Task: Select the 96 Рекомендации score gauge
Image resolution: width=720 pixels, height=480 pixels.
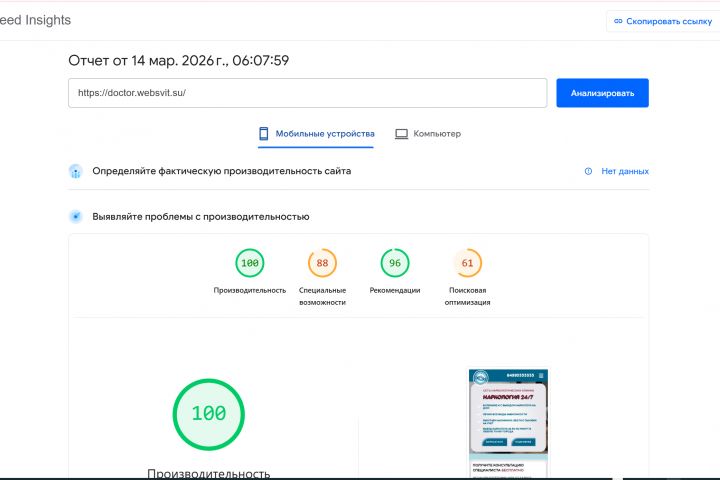Action: (x=395, y=263)
